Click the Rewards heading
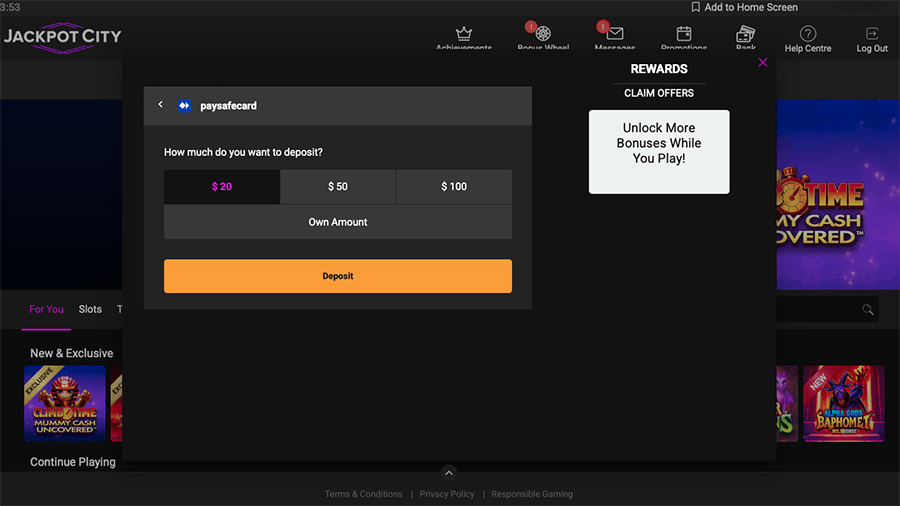Viewport: 900px width, 506px height. 659,69
